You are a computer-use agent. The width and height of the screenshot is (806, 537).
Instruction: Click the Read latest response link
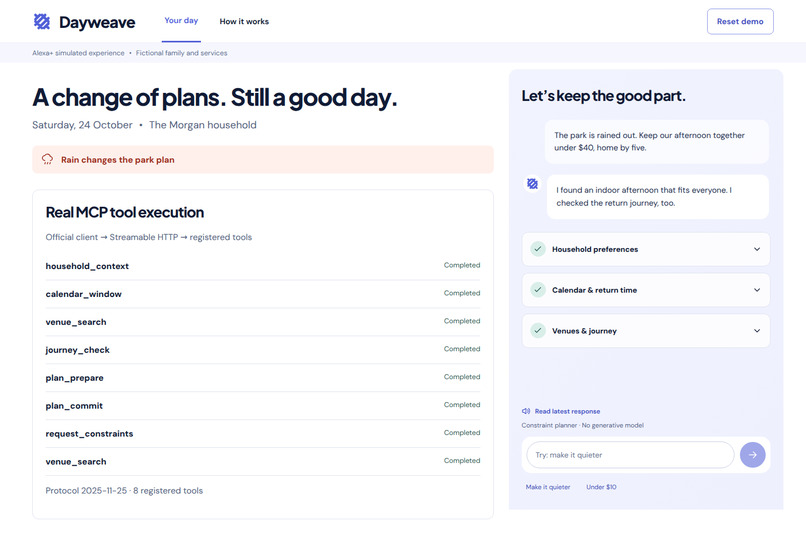567,411
